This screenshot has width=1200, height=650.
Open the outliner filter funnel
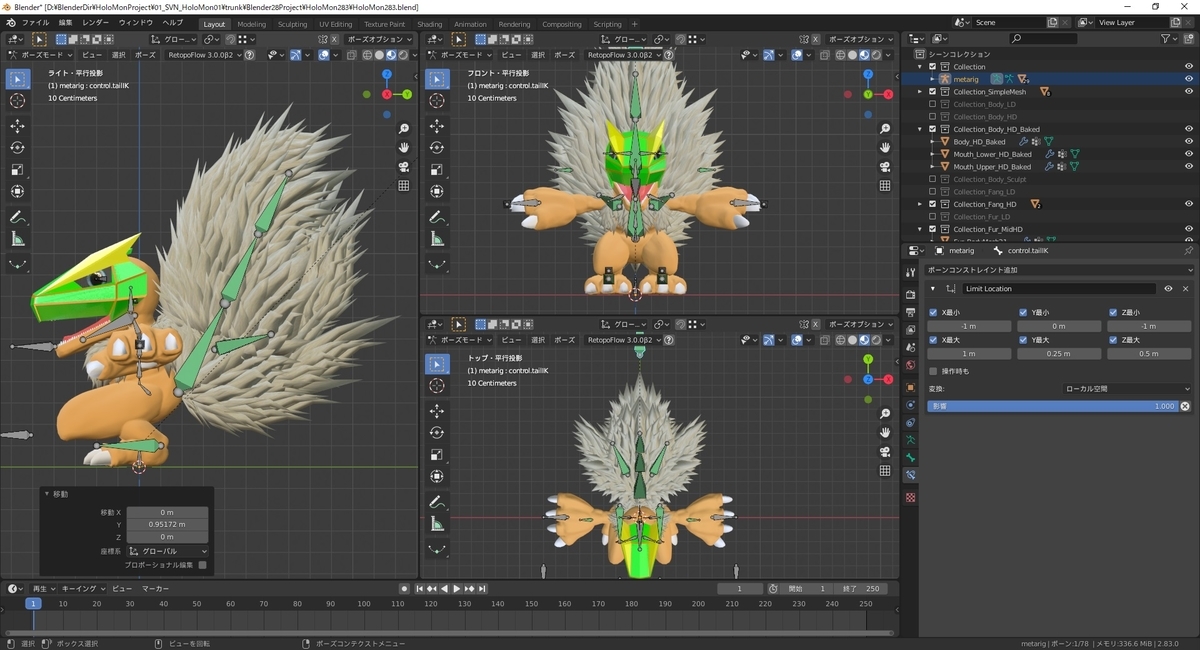coord(1167,38)
